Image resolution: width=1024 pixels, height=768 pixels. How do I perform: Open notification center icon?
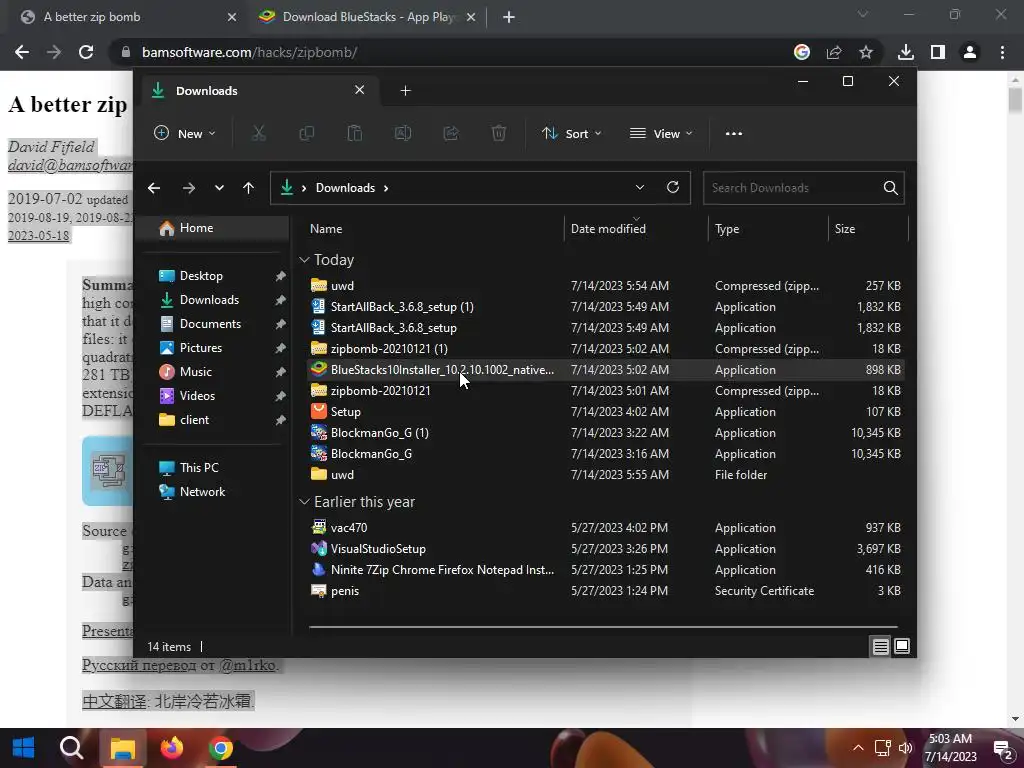tap(1002, 749)
